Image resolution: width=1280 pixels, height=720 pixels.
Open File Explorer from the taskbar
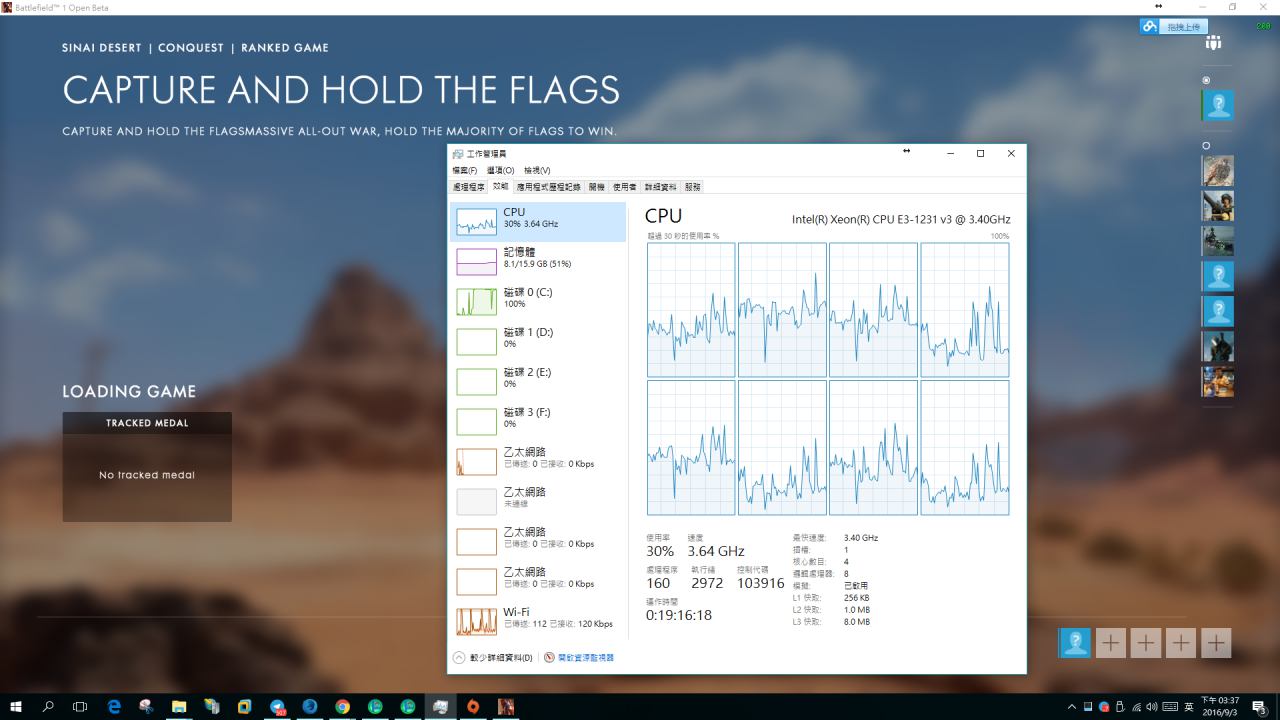pyautogui.click(x=179, y=707)
